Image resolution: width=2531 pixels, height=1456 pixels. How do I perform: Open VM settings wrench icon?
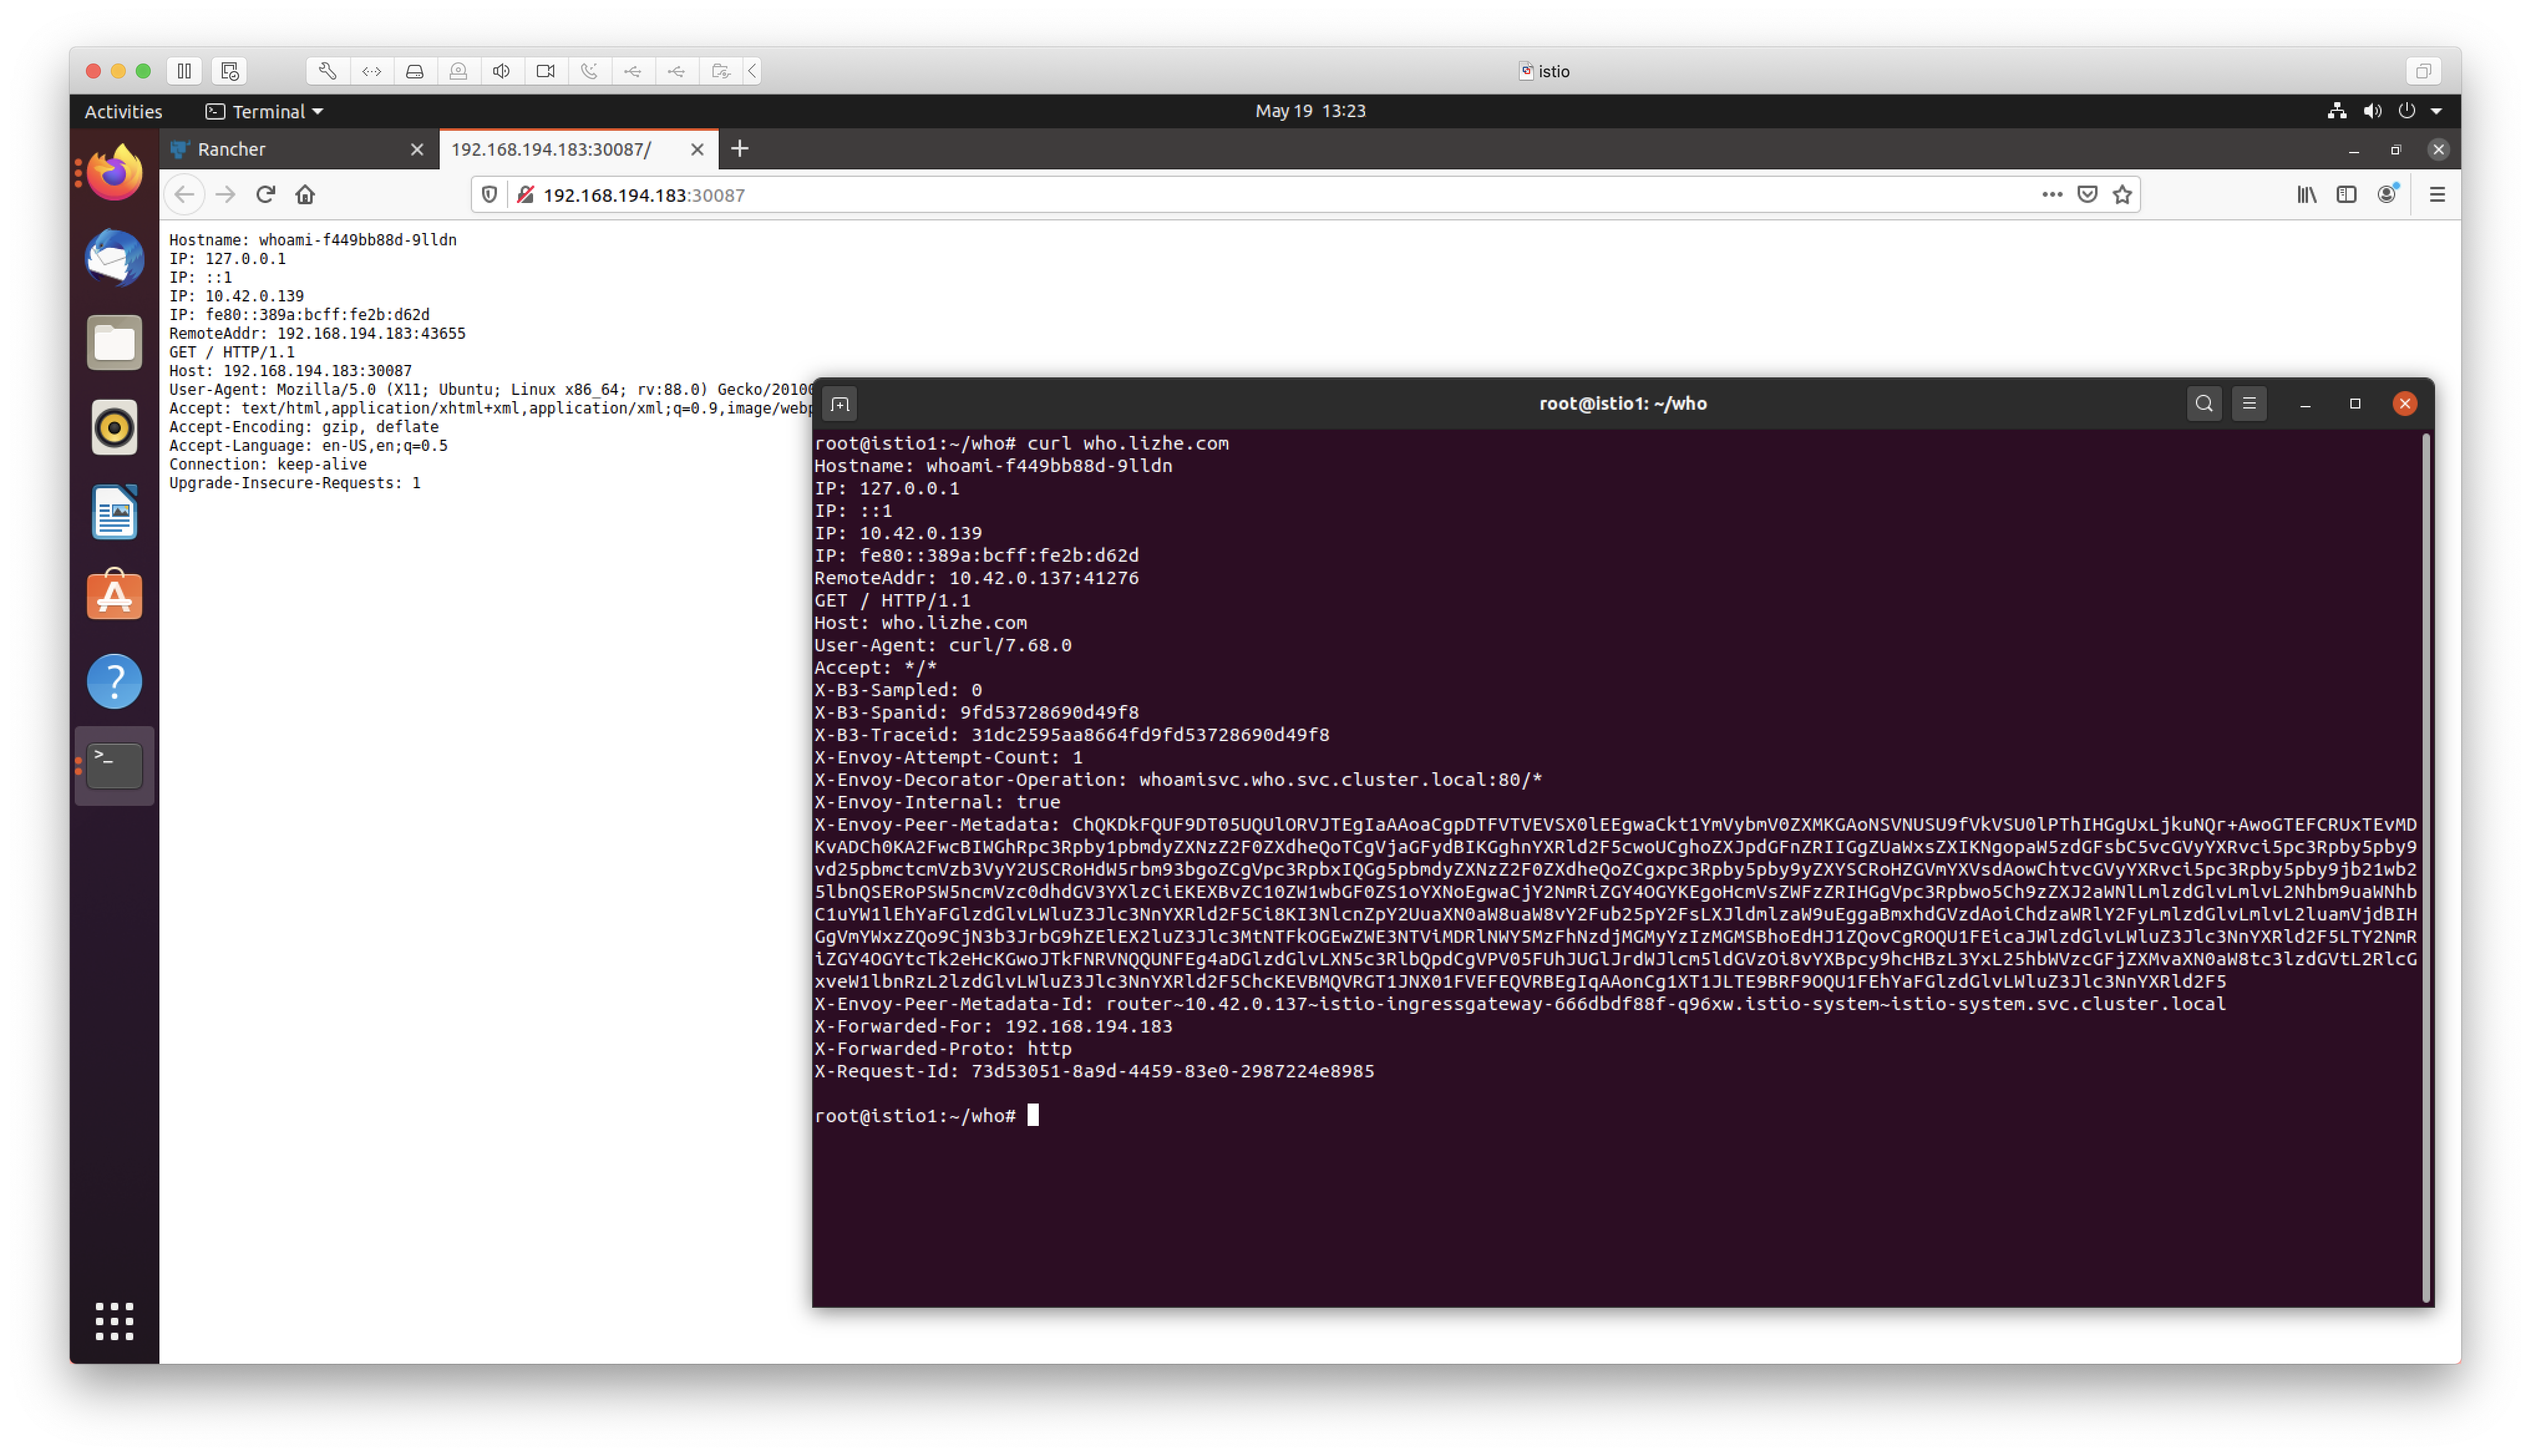click(327, 71)
